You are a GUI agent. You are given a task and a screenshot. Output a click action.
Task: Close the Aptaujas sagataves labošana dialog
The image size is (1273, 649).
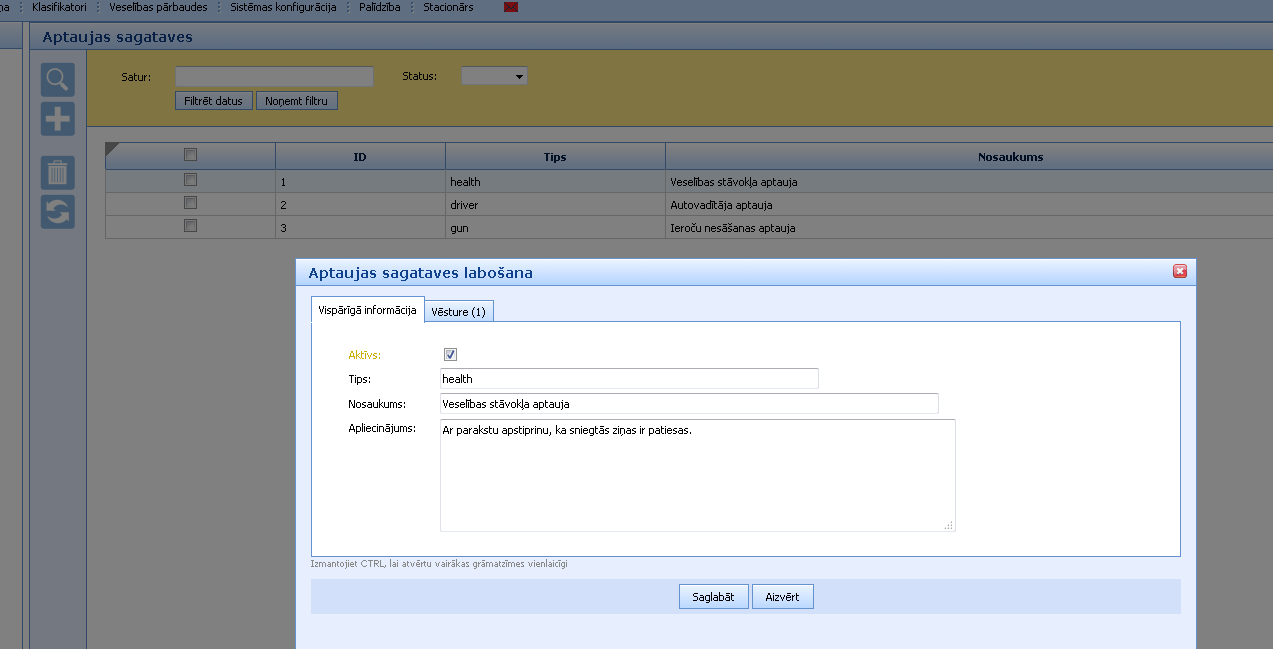pos(1179,271)
